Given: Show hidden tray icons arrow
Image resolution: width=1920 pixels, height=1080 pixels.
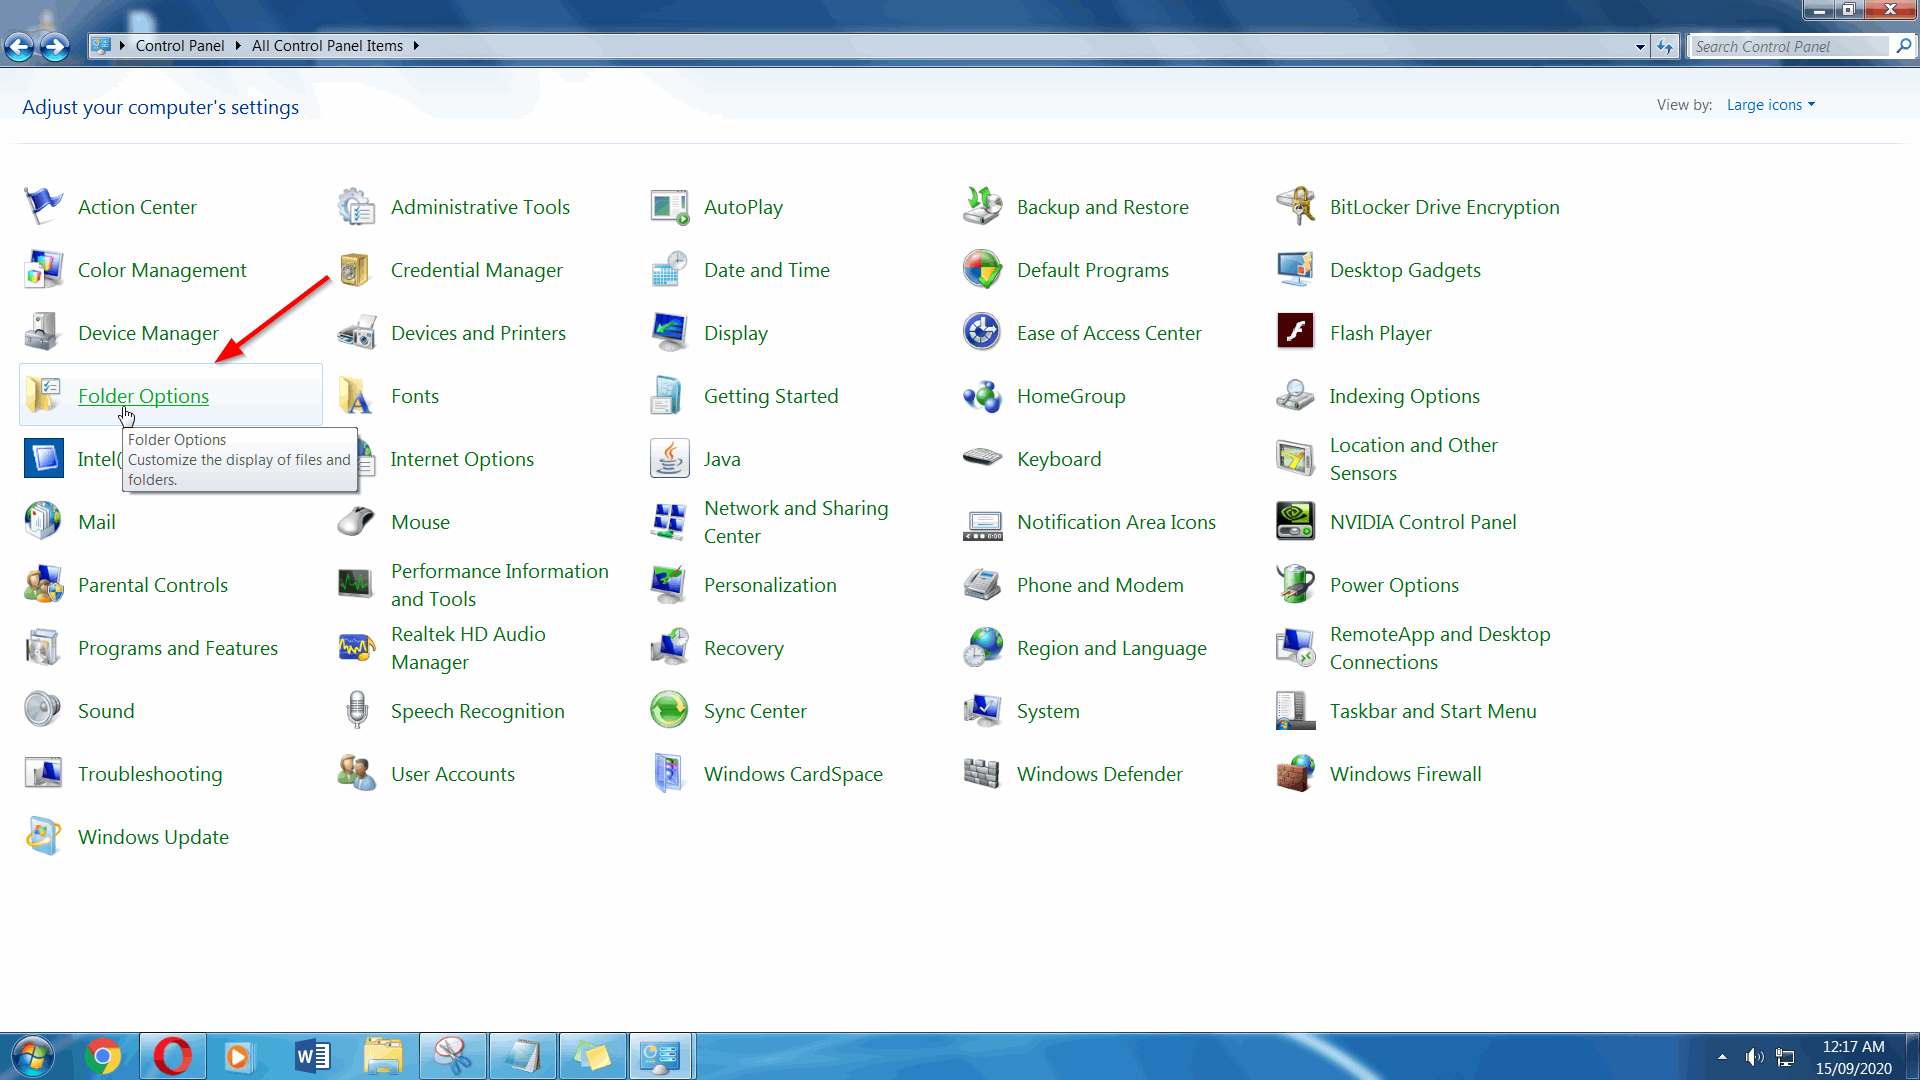Looking at the screenshot, I should 1722,1057.
